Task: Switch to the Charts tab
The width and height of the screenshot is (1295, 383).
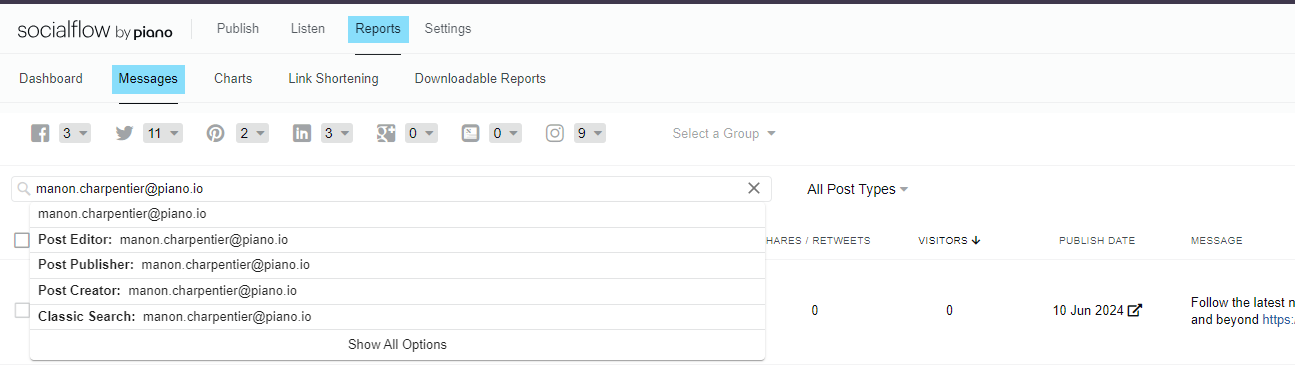Action: point(233,79)
